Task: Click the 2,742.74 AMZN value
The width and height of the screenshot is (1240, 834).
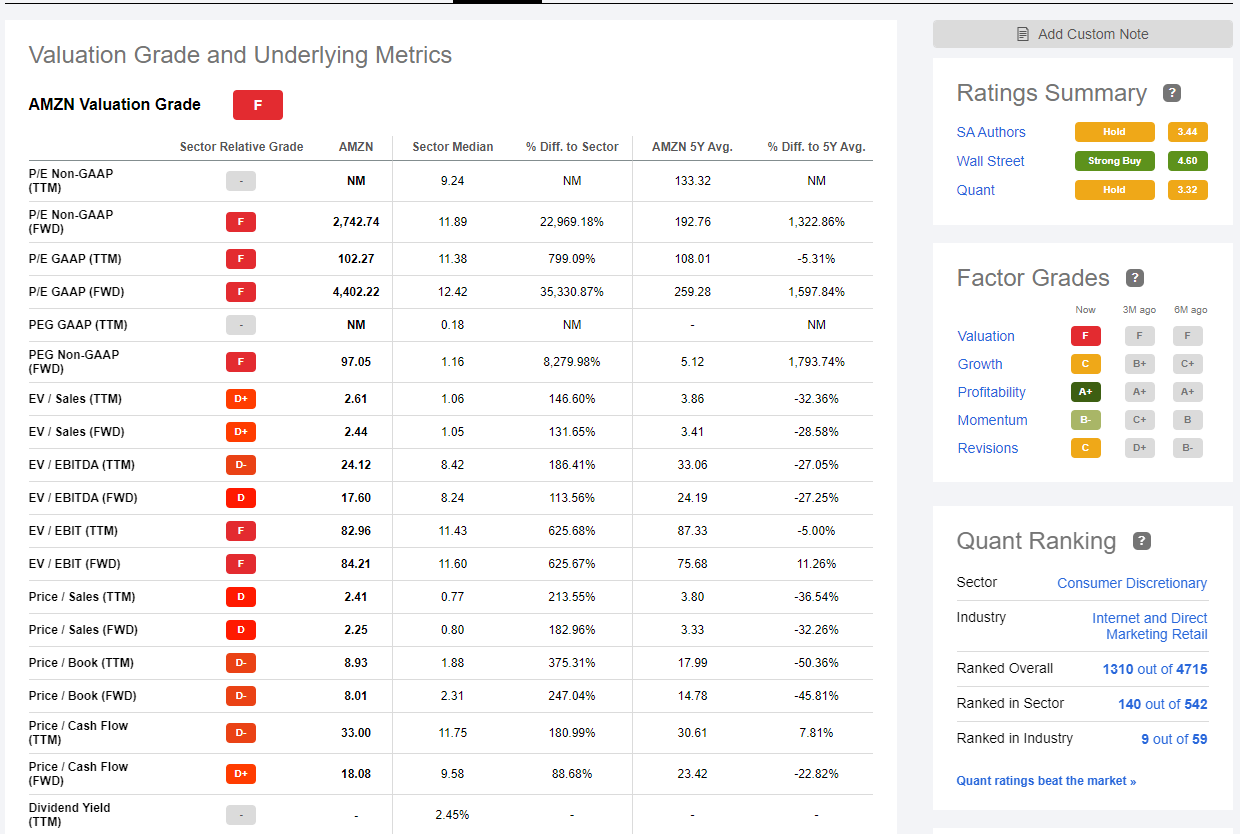Action: [x=356, y=222]
